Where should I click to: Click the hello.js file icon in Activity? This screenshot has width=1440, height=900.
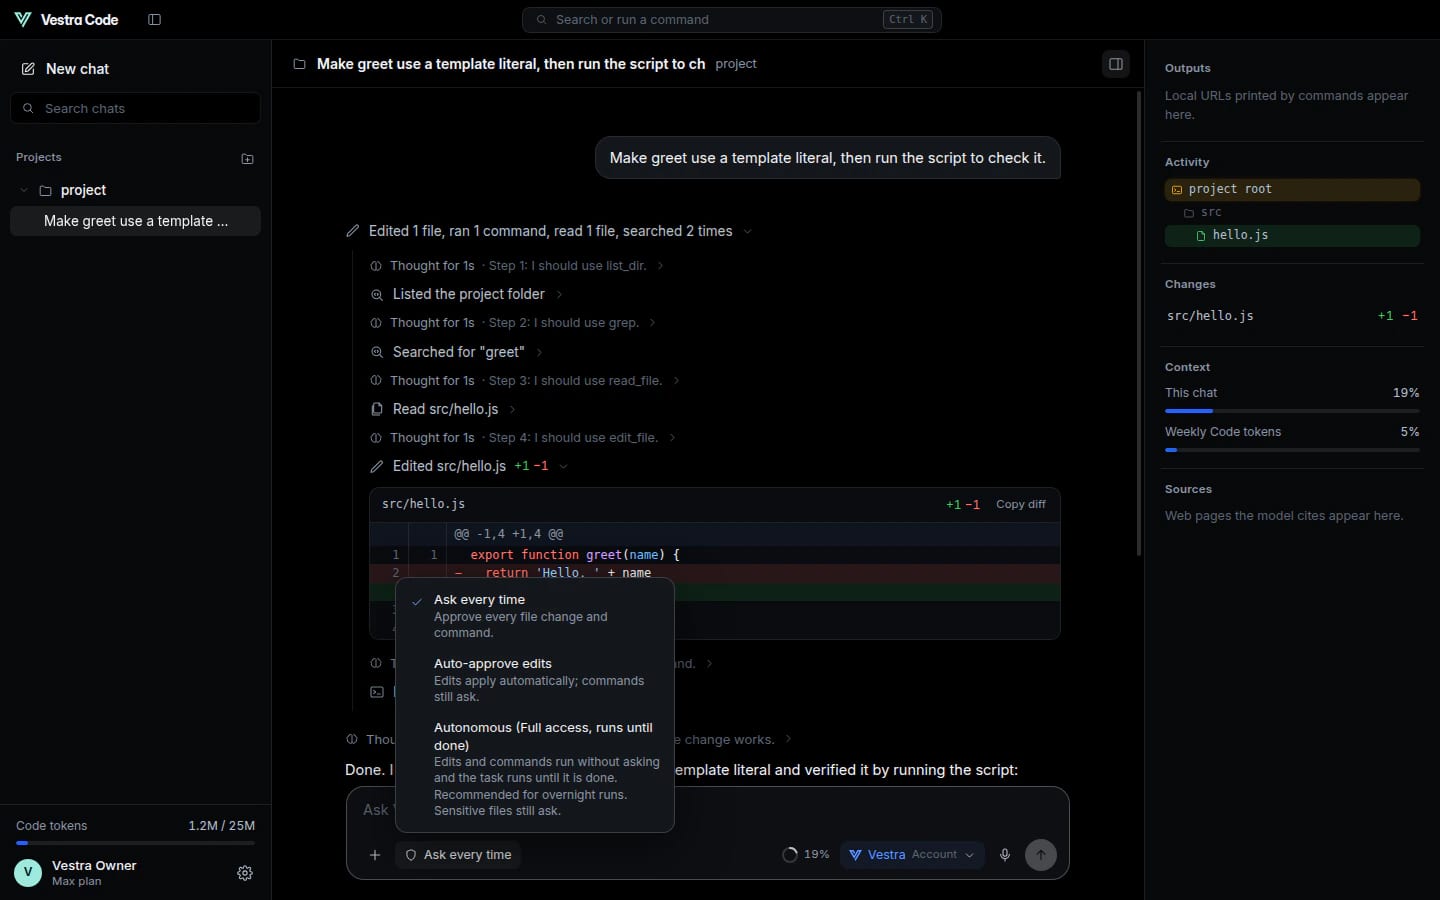coord(1201,236)
